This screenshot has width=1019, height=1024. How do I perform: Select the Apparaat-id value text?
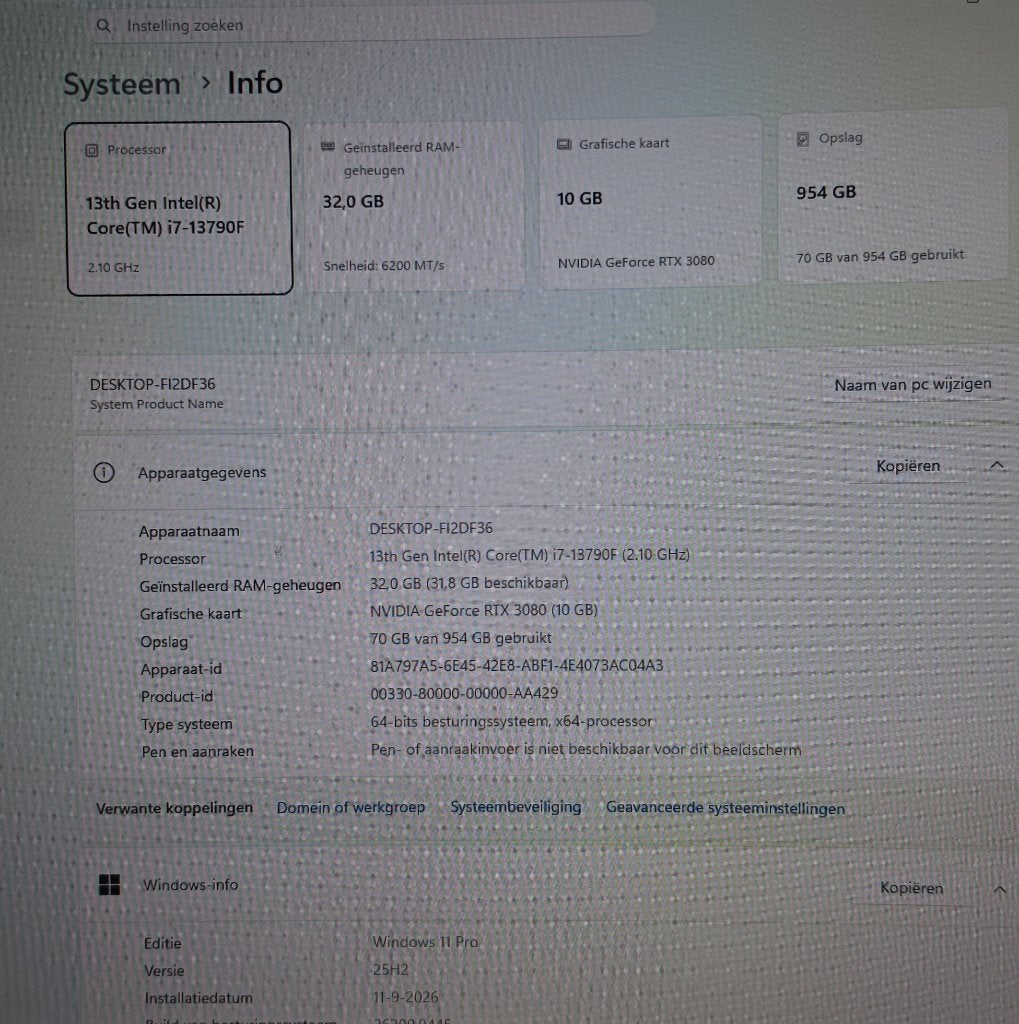(517, 665)
